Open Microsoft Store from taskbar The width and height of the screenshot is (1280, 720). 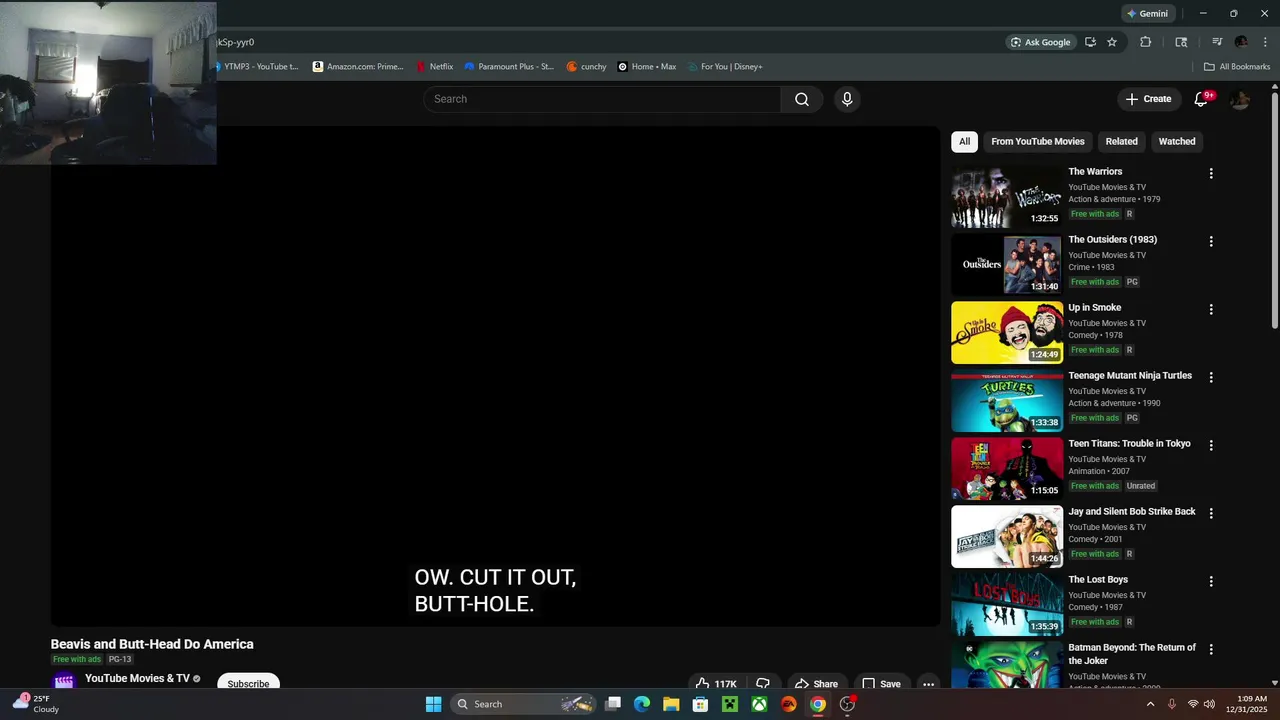tap(701, 704)
